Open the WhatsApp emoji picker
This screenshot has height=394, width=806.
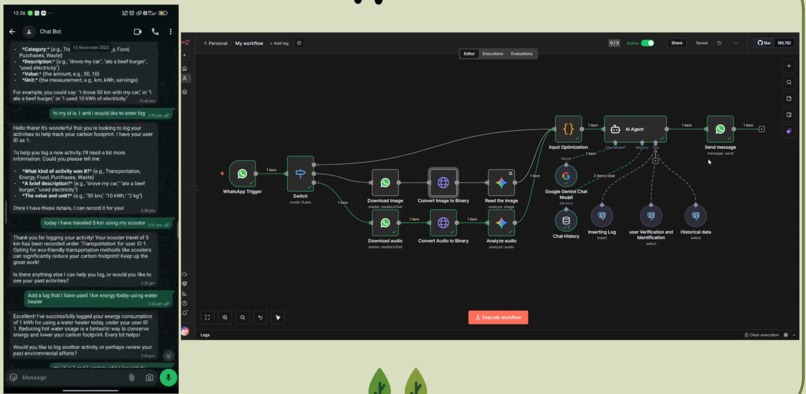point(13,378)
